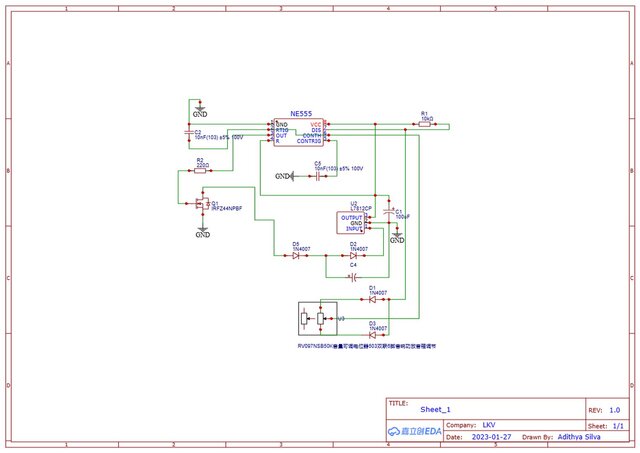Select the R2 220Ω resistor symbol
This screenshot has height=453, width=640.
[200, 171]
